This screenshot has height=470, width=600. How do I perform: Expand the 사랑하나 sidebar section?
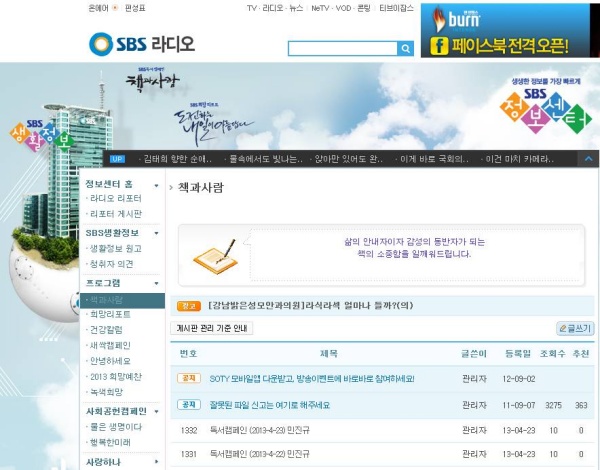click(x=157, y=461)
